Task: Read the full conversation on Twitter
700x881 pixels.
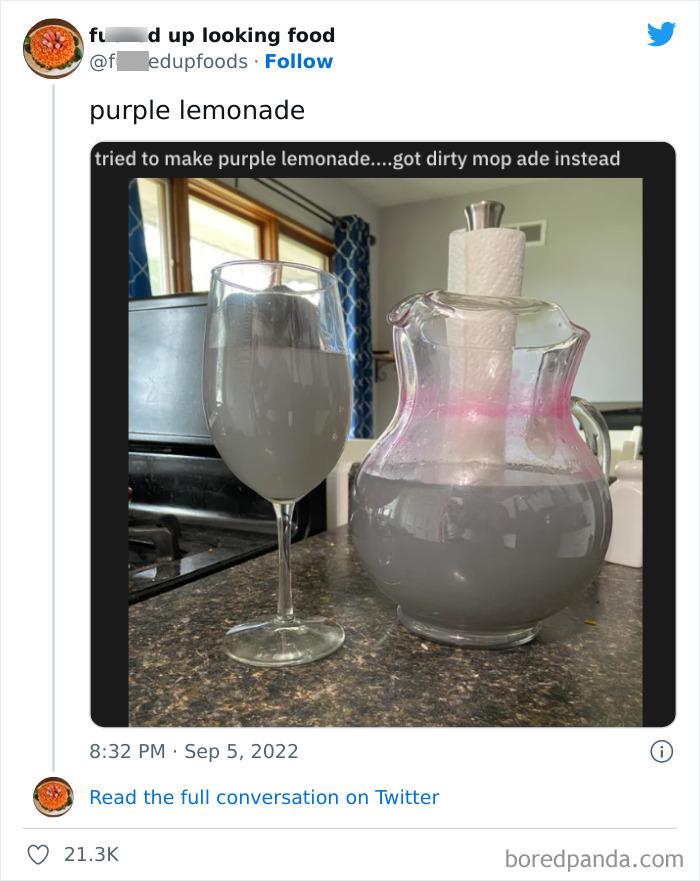Action: [264, 797]
